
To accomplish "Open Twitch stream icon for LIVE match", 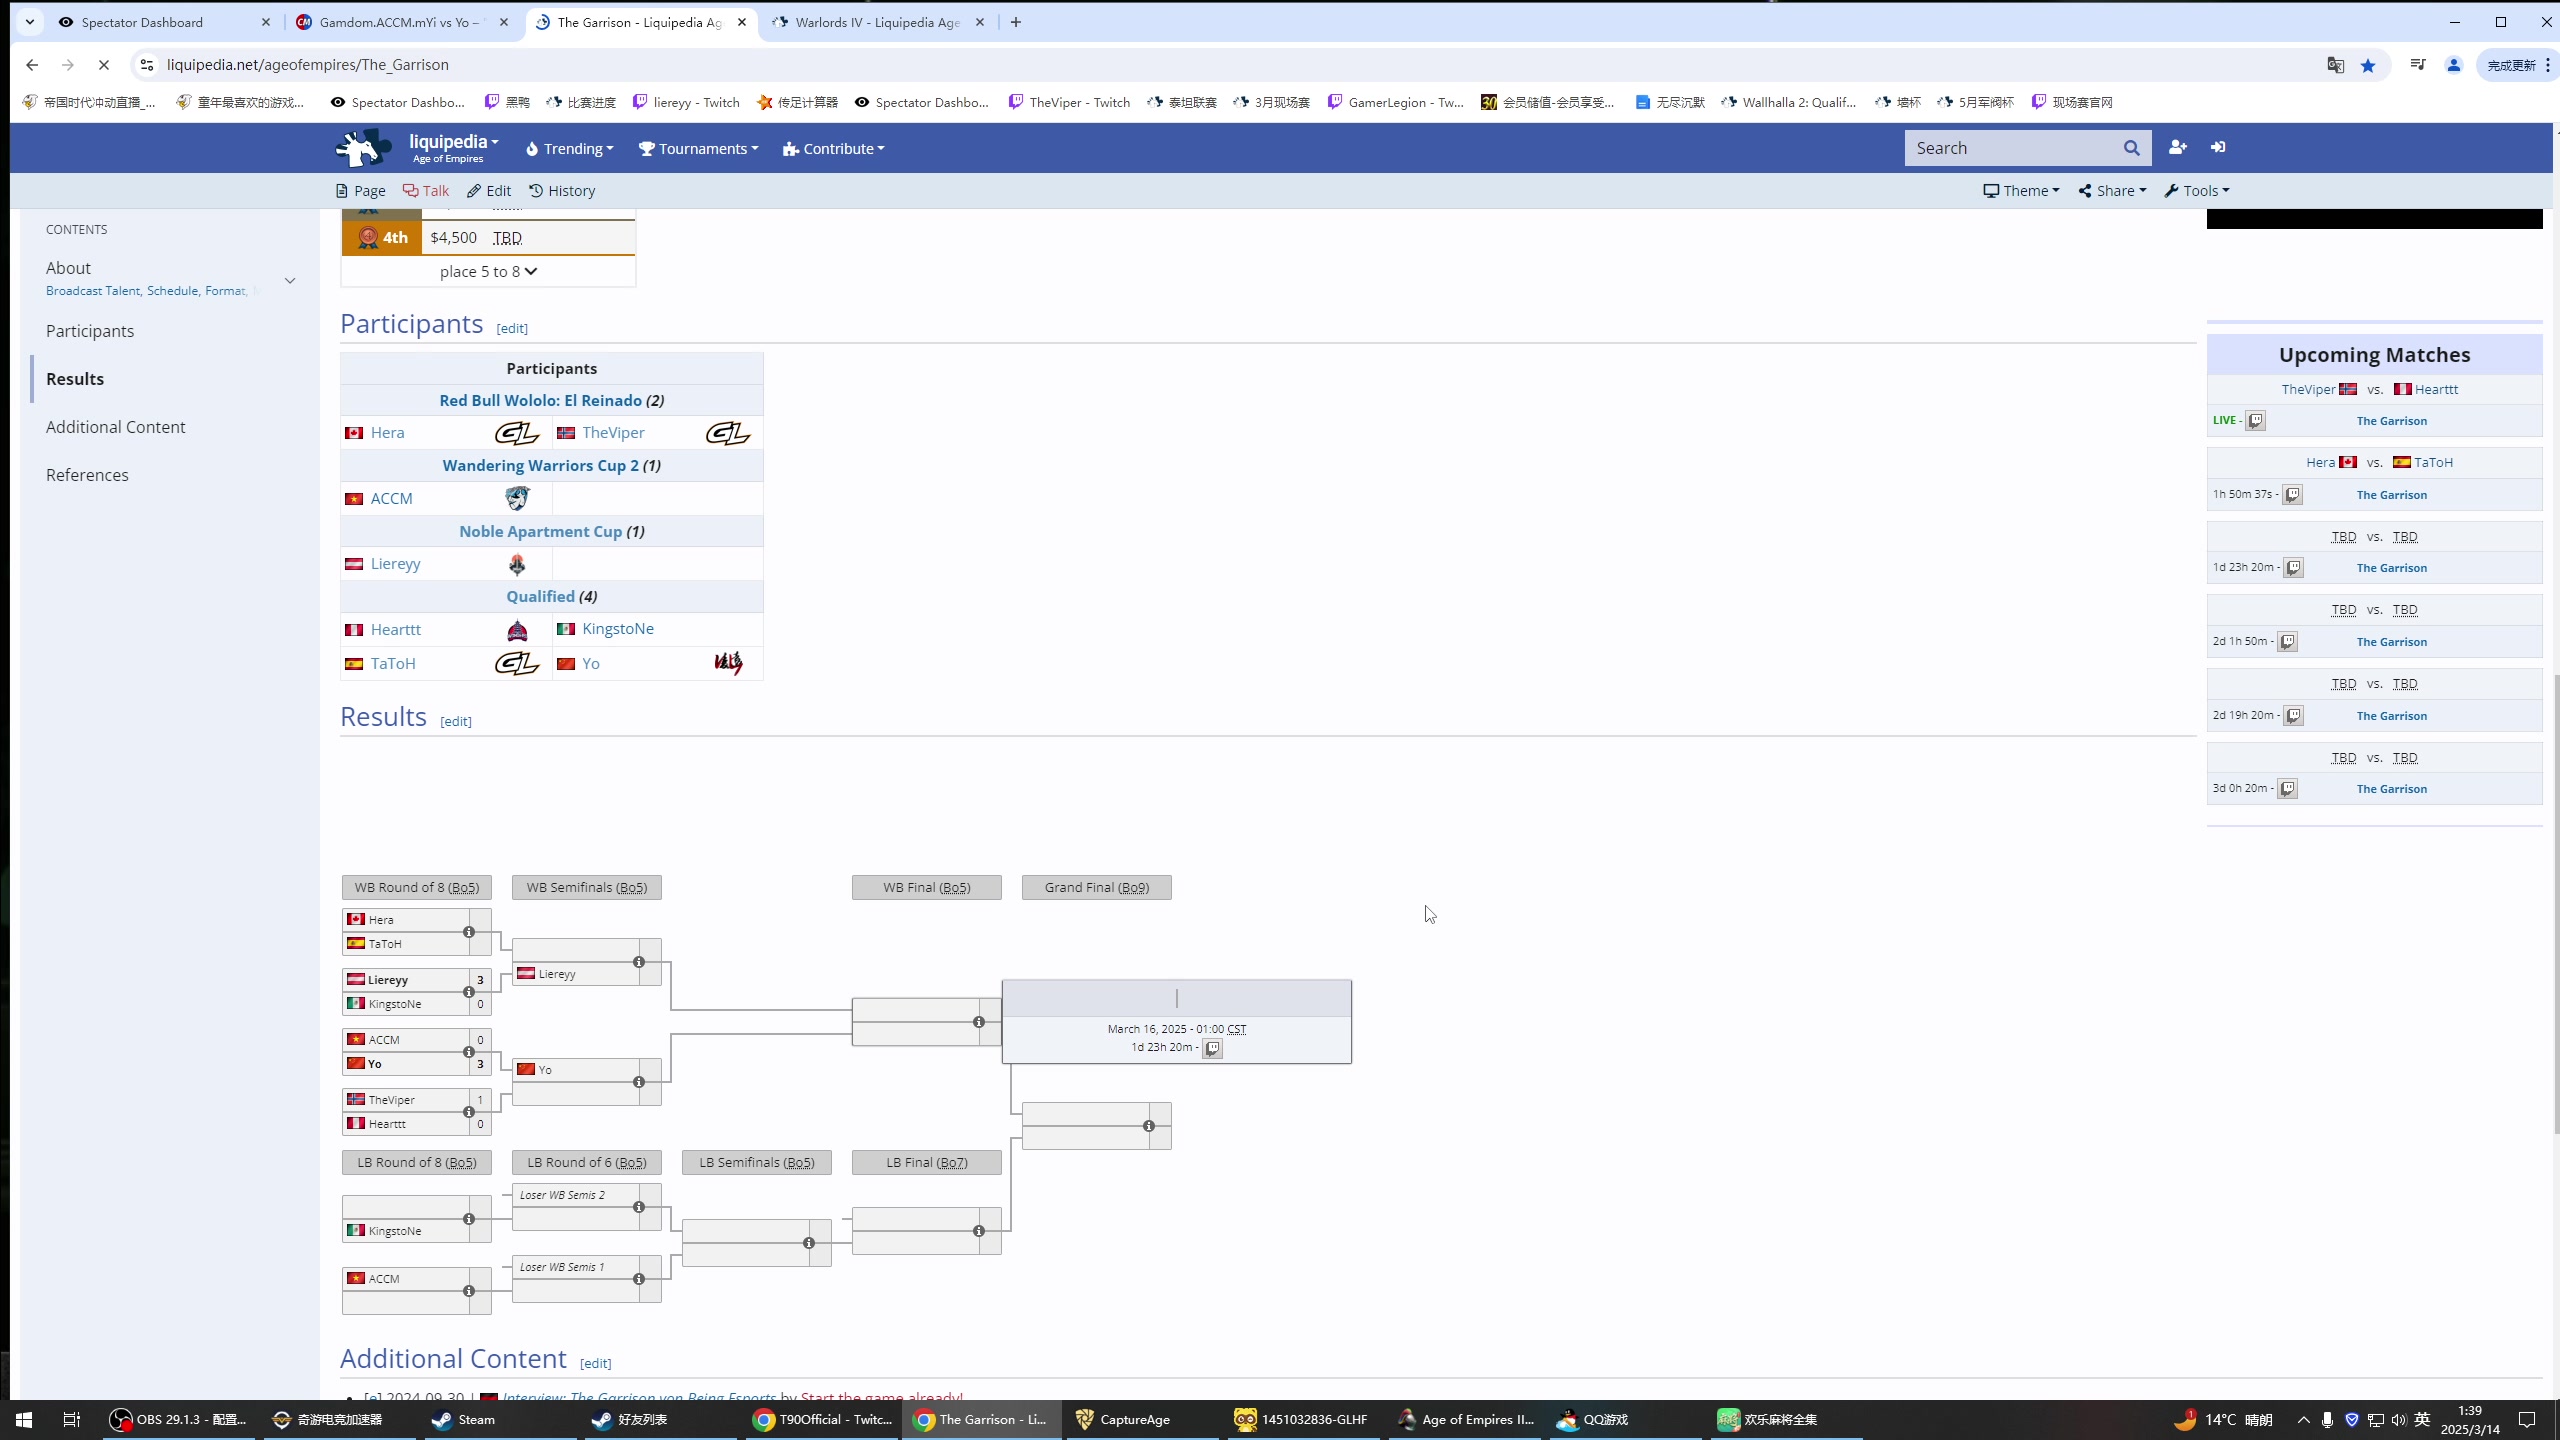I will (2255, 421).
